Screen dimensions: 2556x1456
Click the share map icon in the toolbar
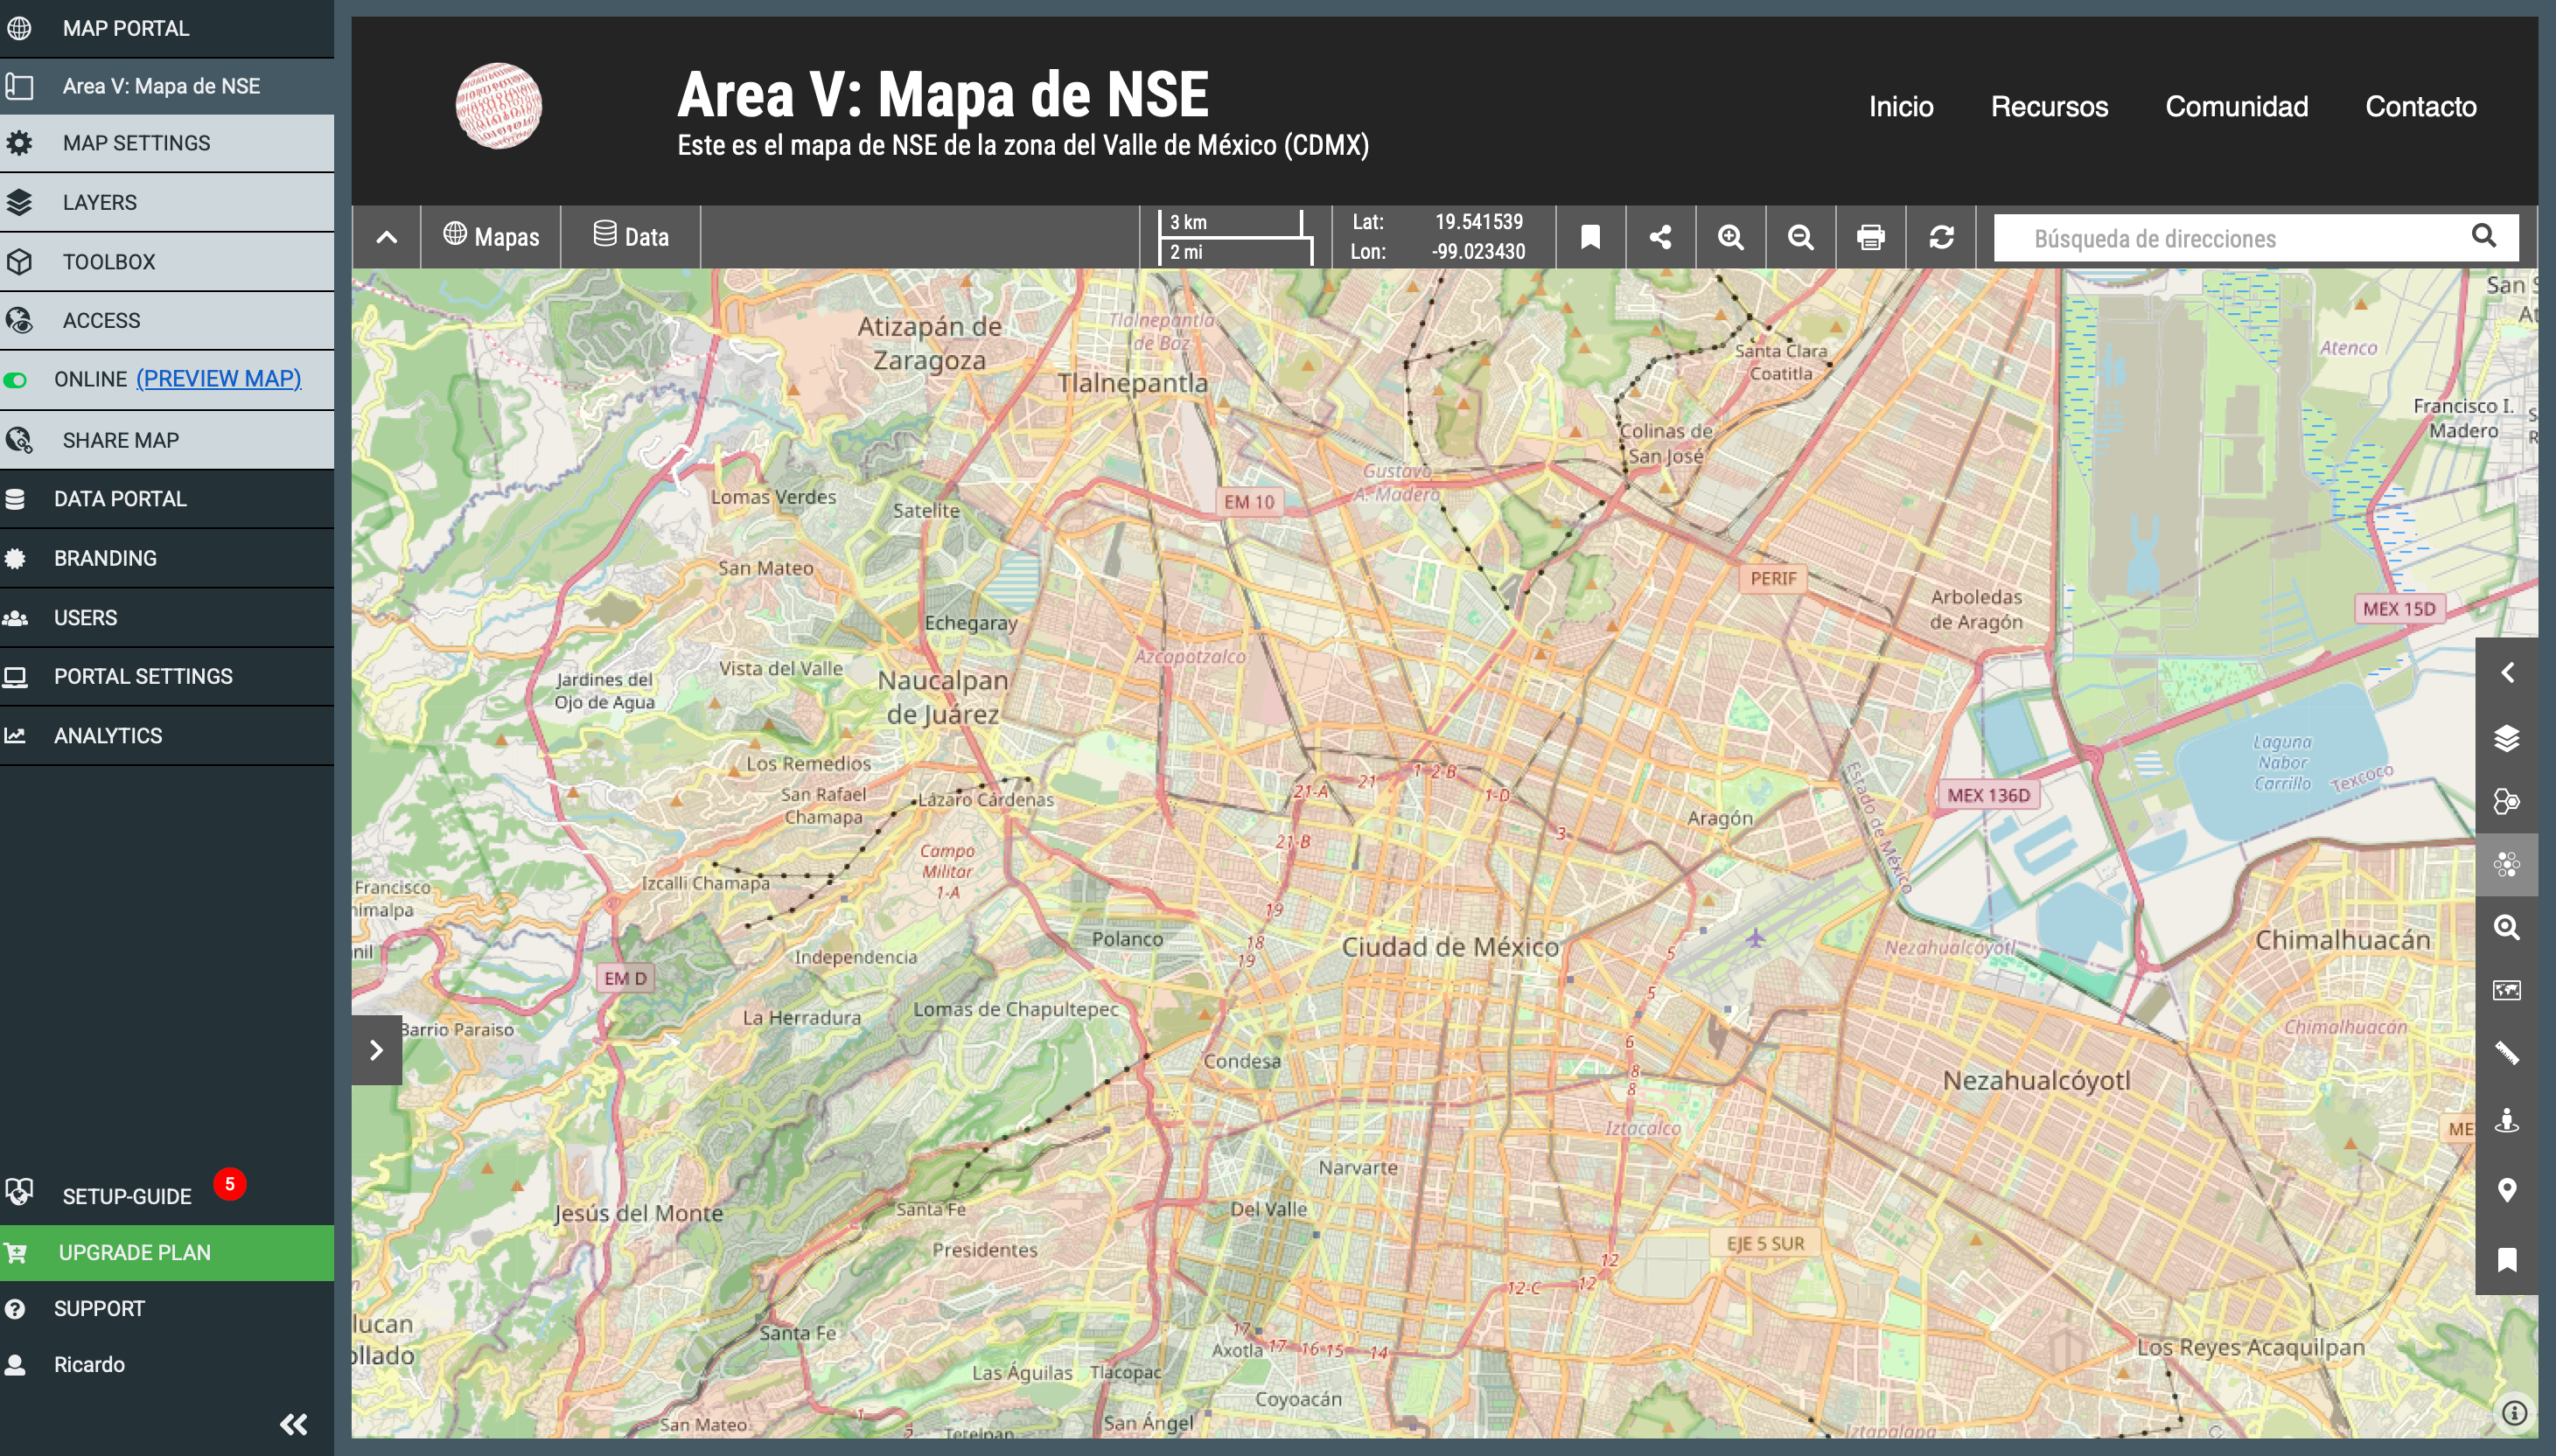click(x=1659, y=237)
